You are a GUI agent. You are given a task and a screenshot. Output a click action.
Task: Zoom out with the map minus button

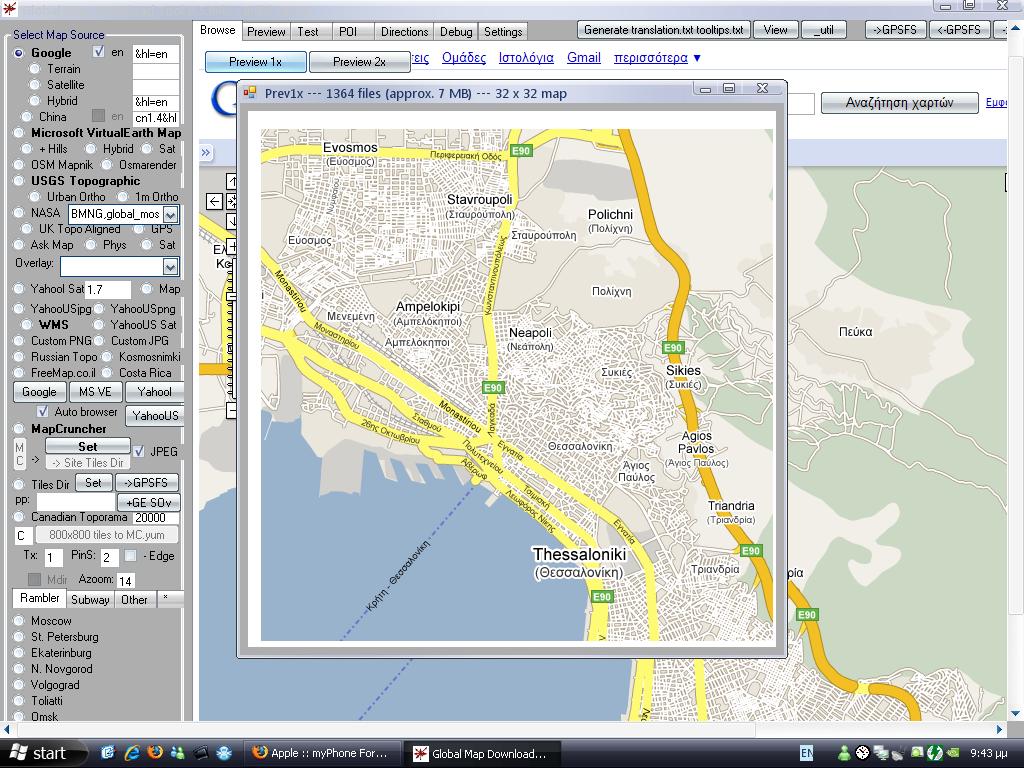[231, 410]
